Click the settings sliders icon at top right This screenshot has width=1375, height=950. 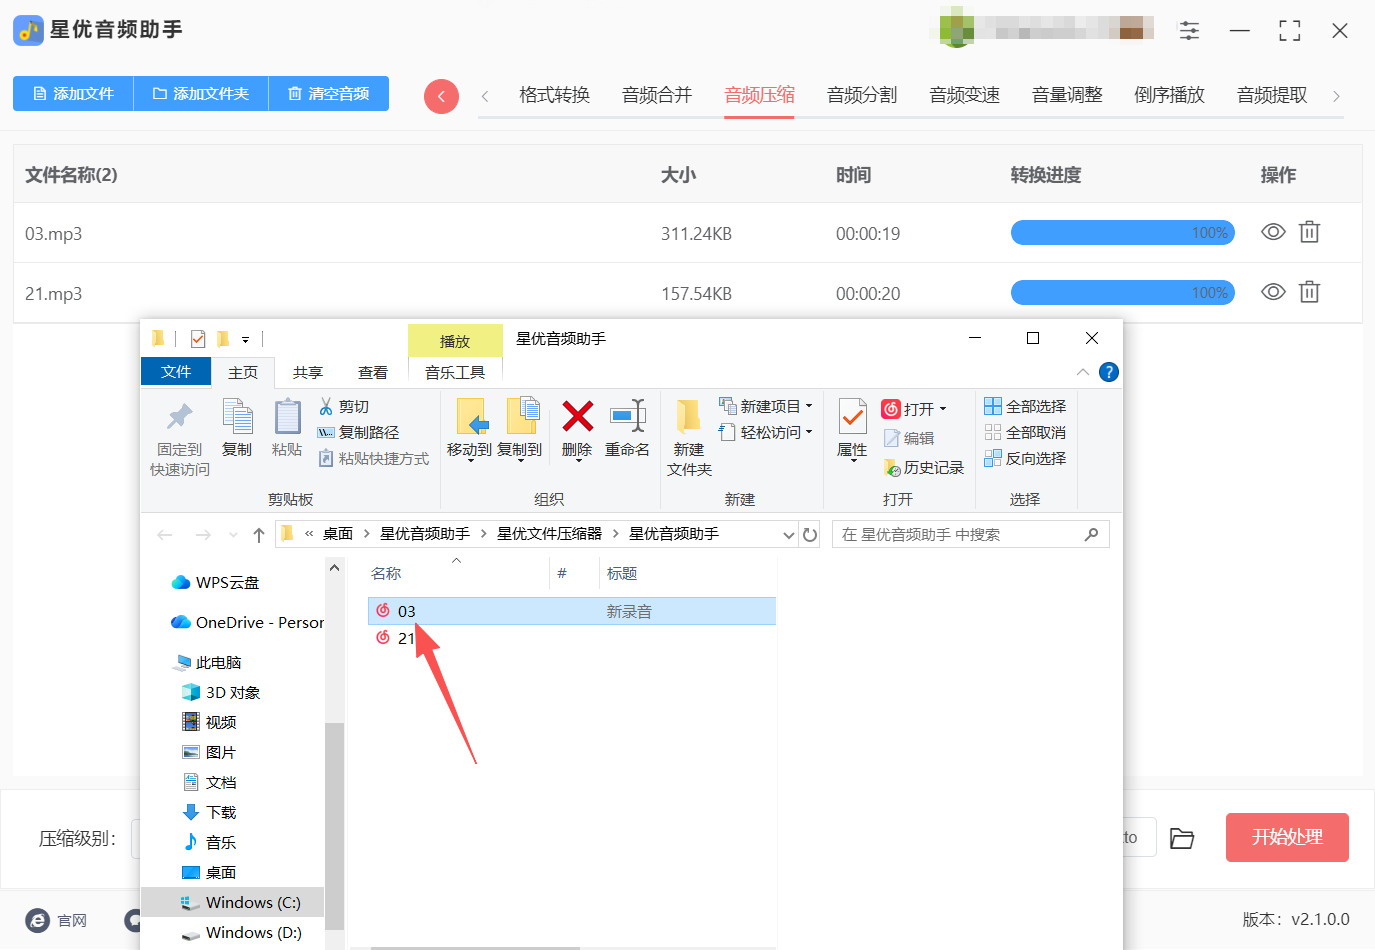pos(1189,31)
